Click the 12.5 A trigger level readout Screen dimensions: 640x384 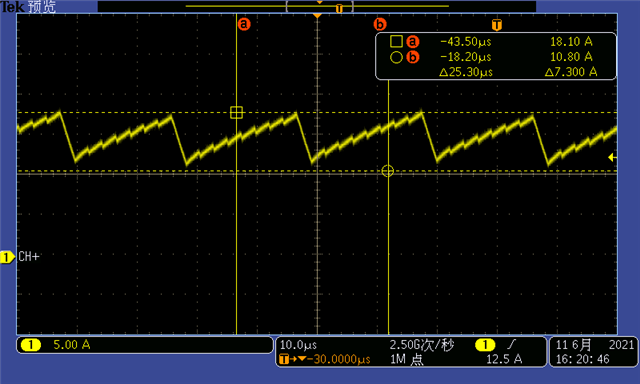504,360
